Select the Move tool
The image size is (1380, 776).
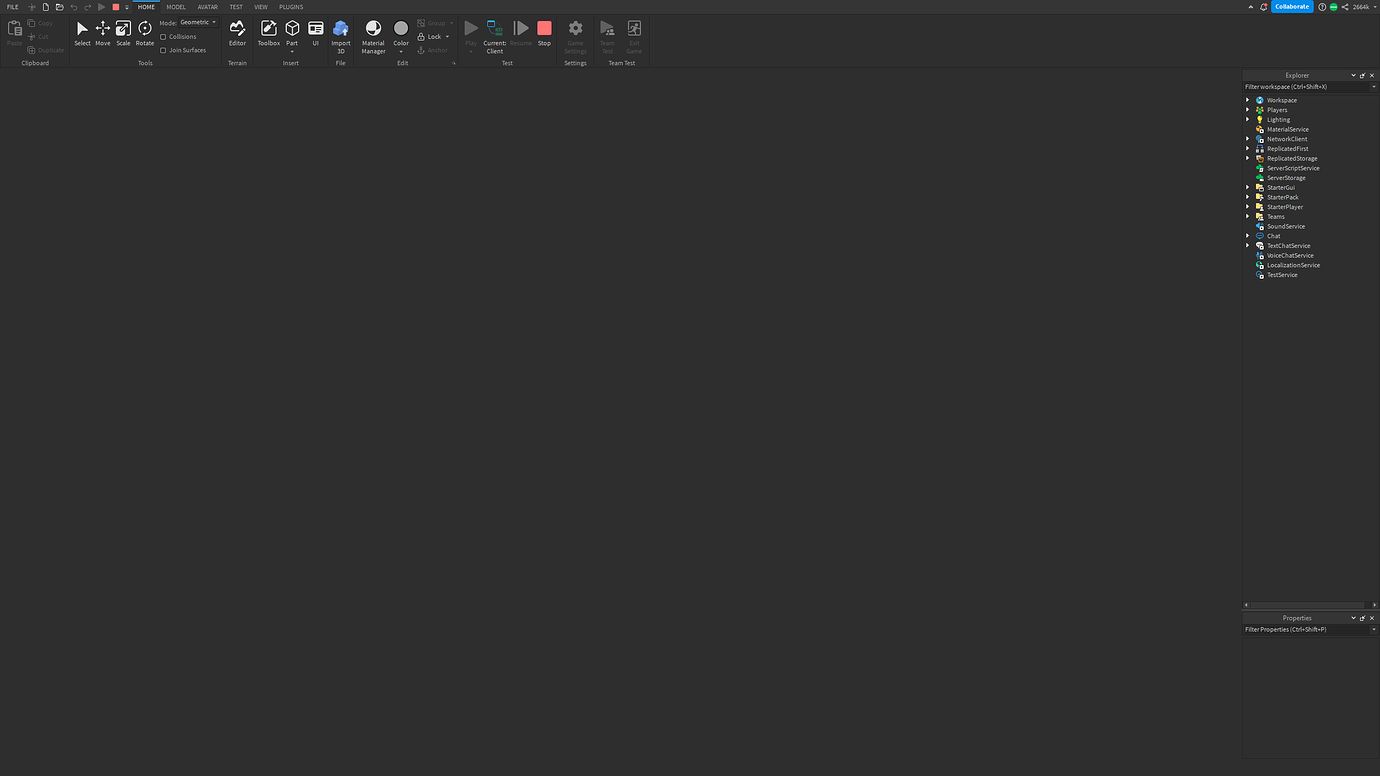pos(102,32)
